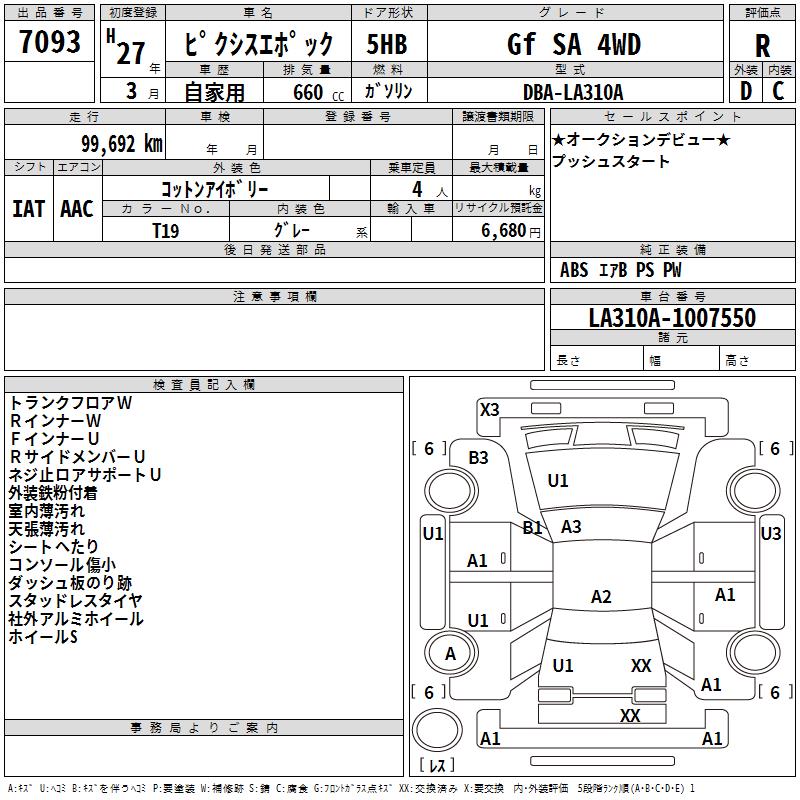
Task: Select chassis number LA310A-1007550
Action: [x=672, y=318]
